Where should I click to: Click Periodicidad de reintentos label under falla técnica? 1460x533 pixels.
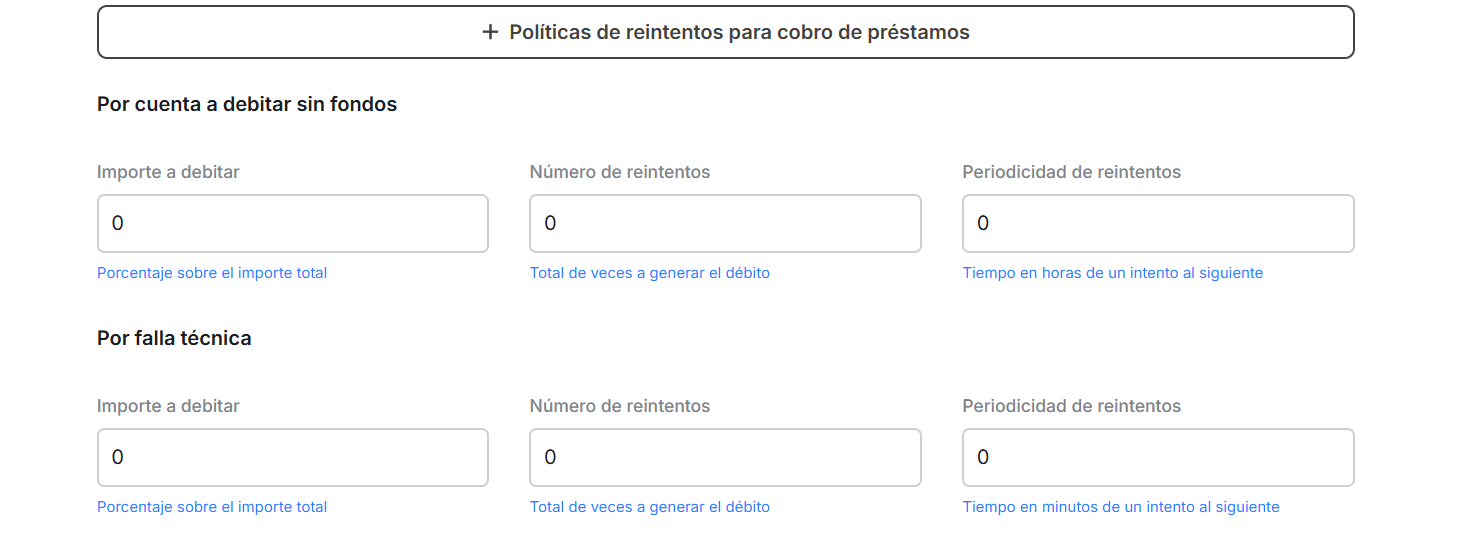[x=1071, y=406]
